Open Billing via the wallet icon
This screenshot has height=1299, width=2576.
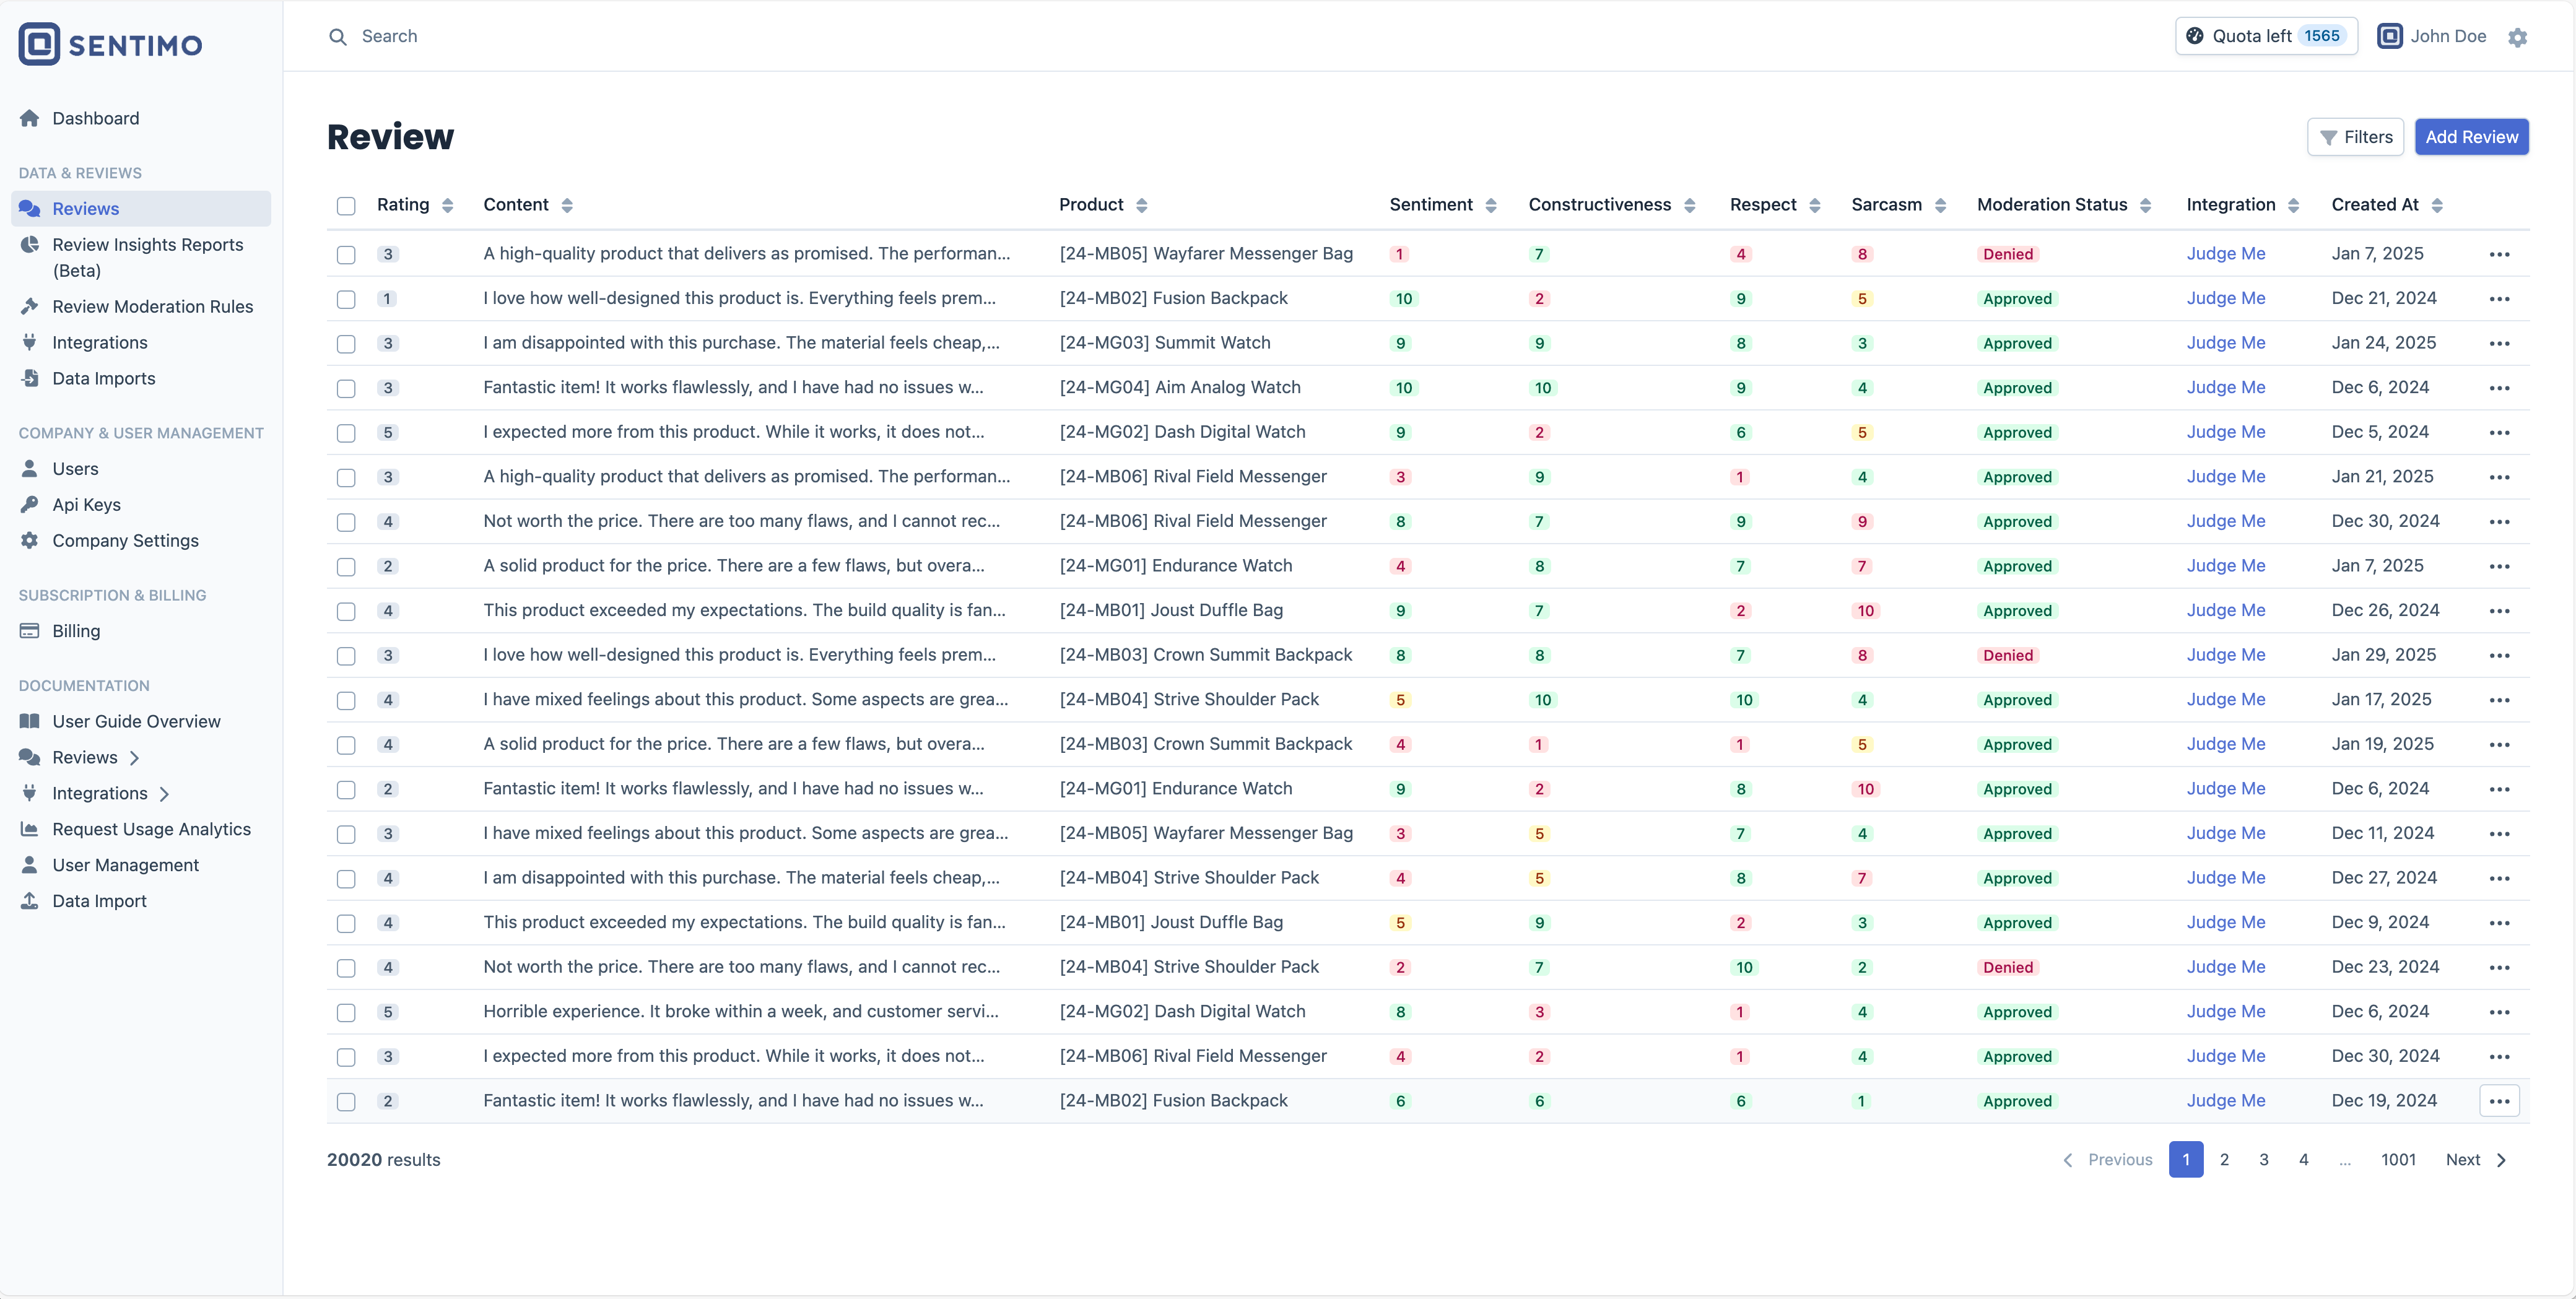tap(30, 630)
